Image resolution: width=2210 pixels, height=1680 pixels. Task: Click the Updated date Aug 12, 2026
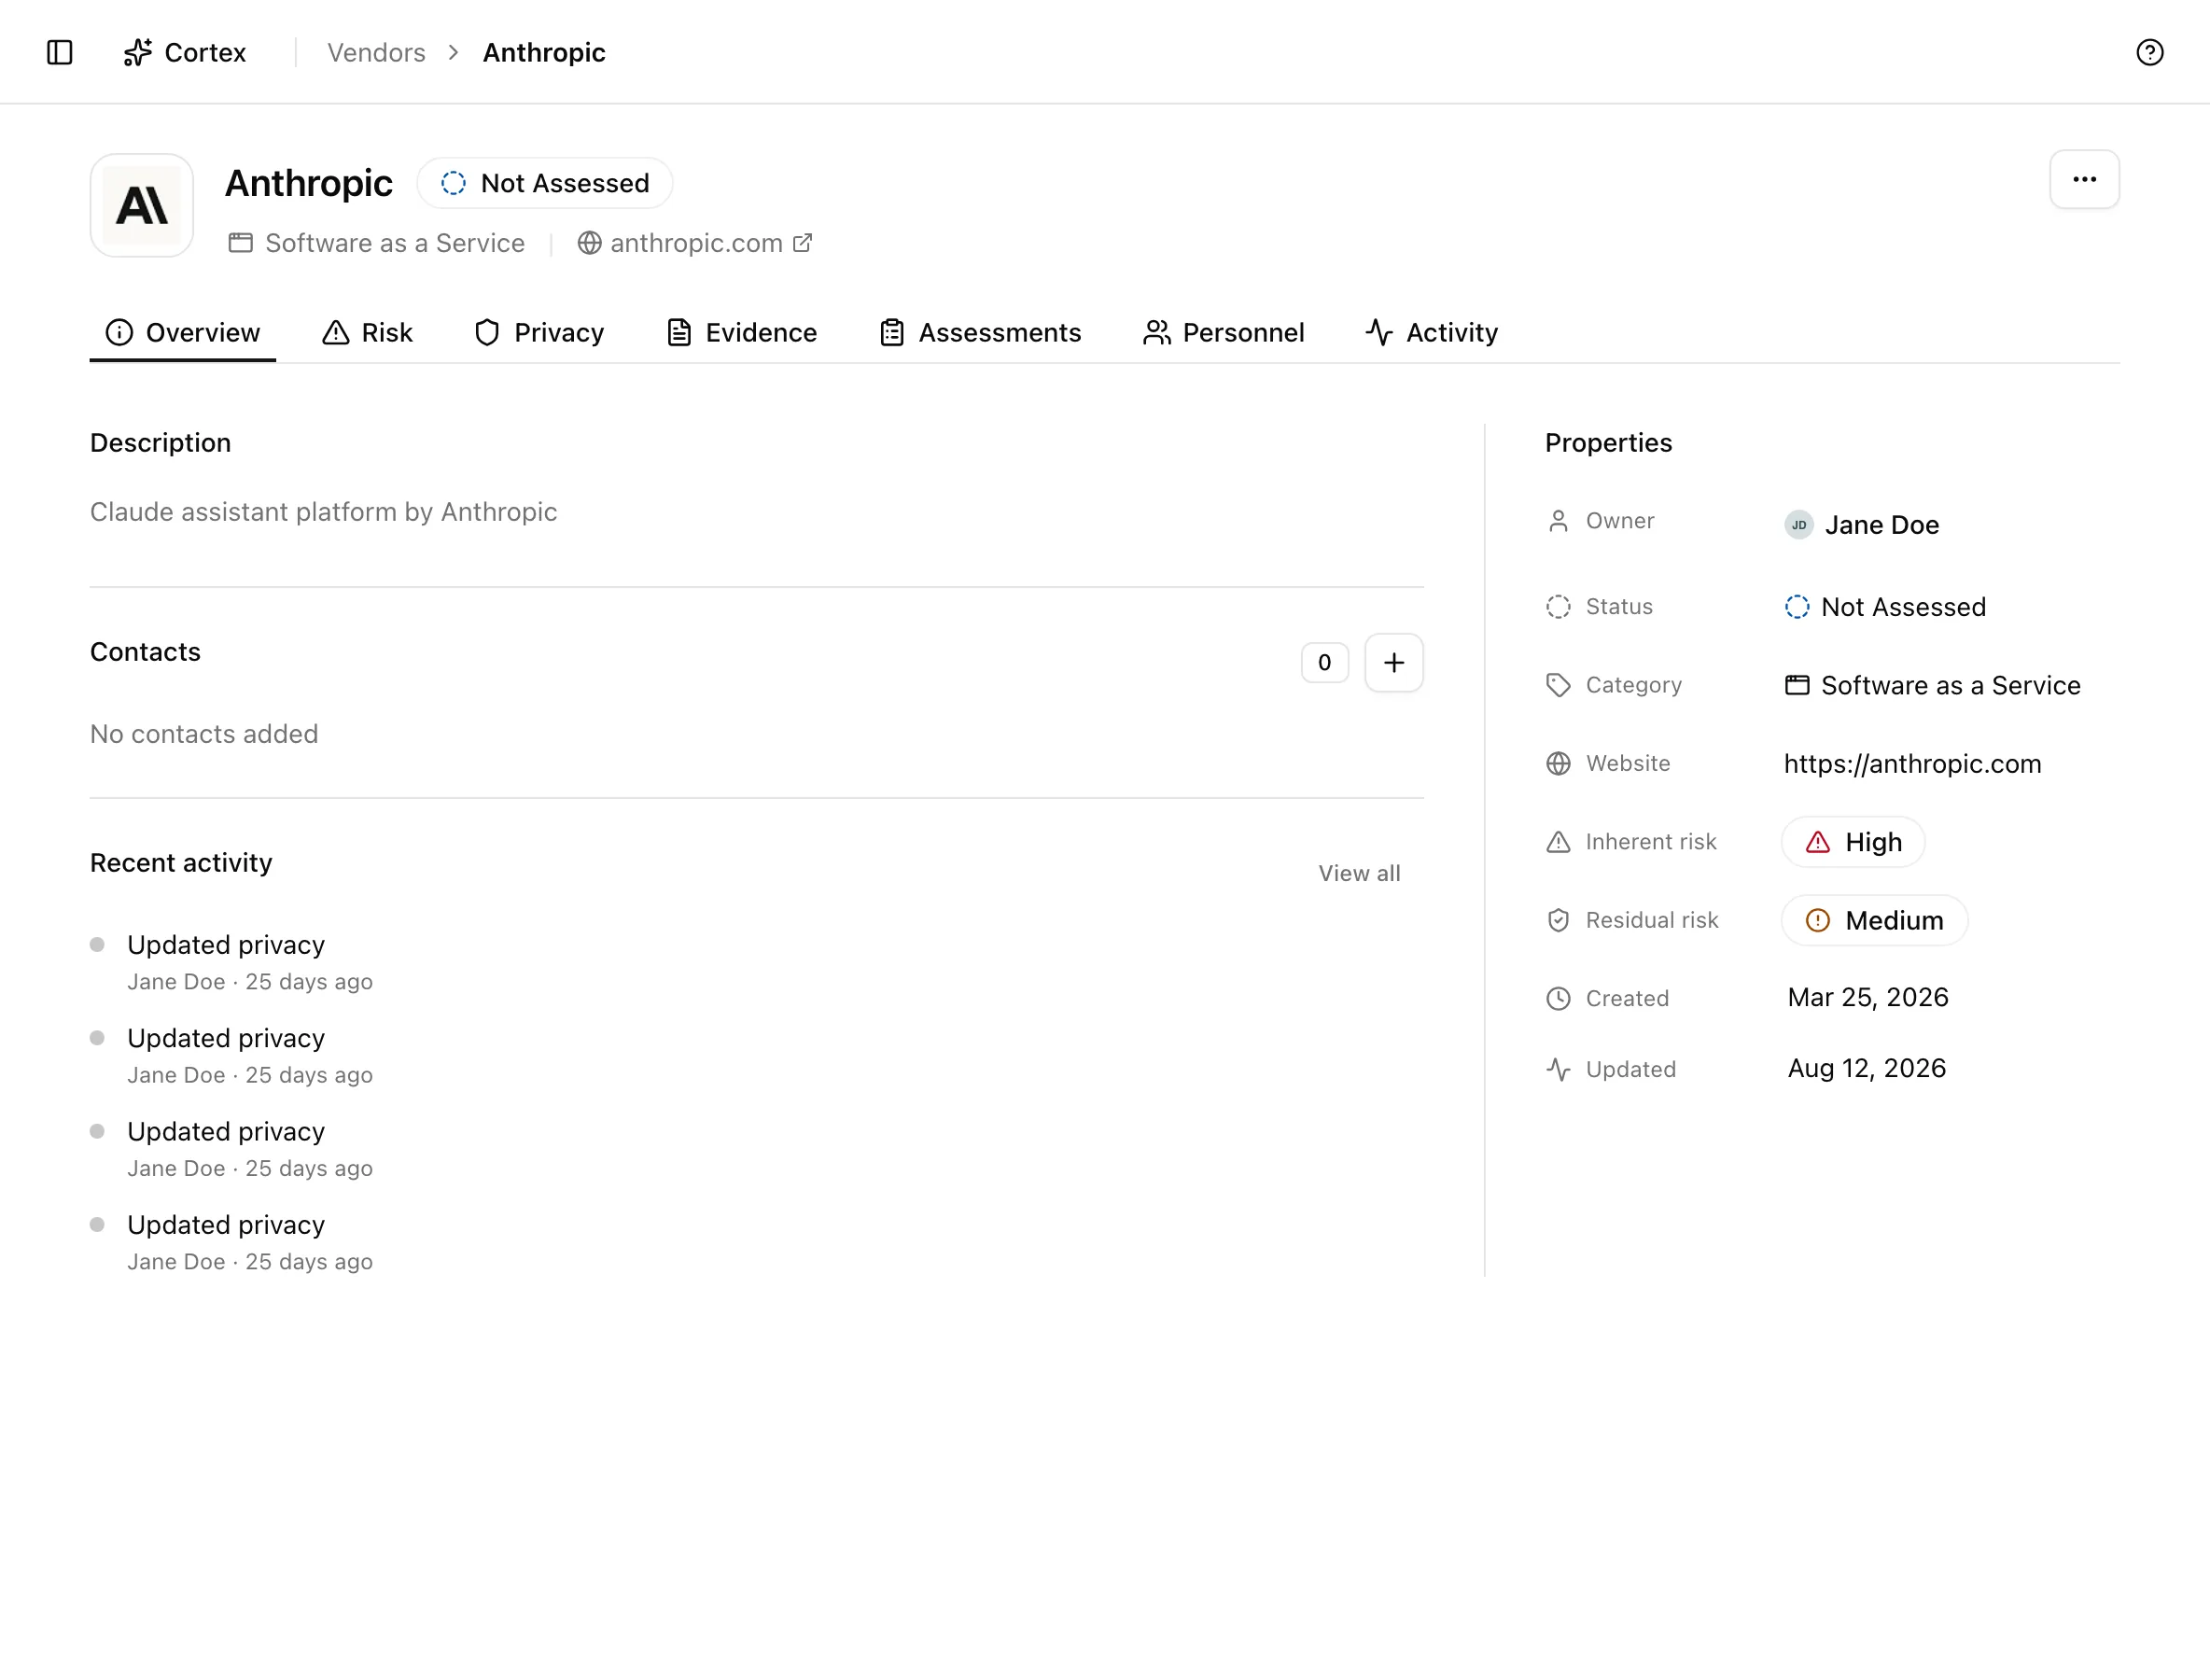(1867, 1068)
